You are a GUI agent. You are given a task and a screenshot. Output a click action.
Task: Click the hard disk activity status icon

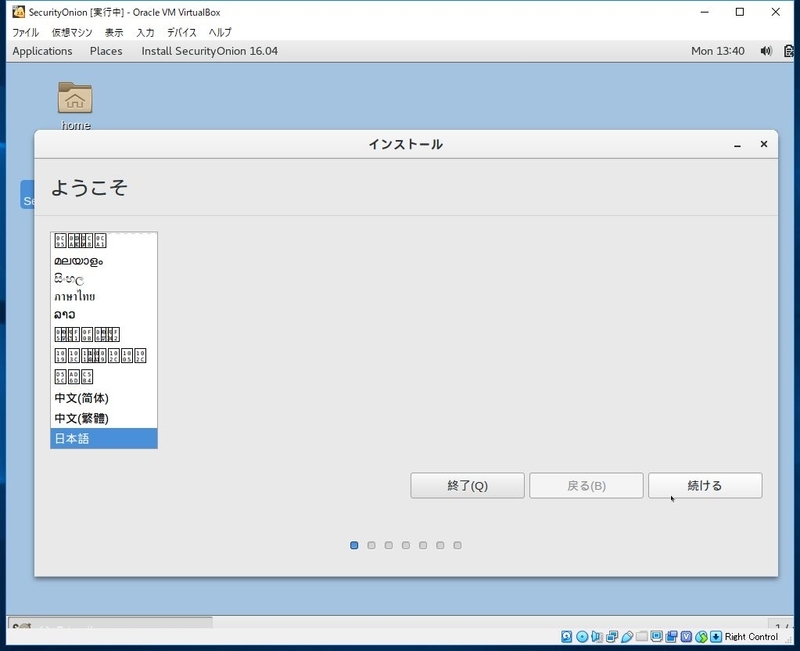[566, 637]
